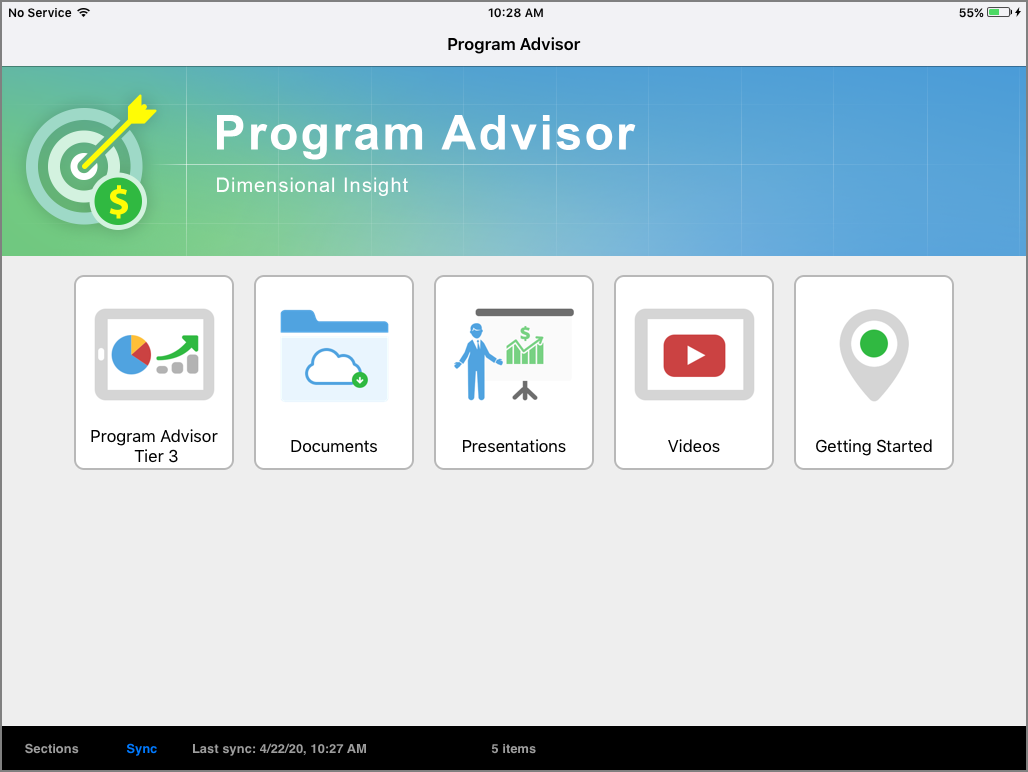Trigger a Sync from the bottom bar

(141, 748)
